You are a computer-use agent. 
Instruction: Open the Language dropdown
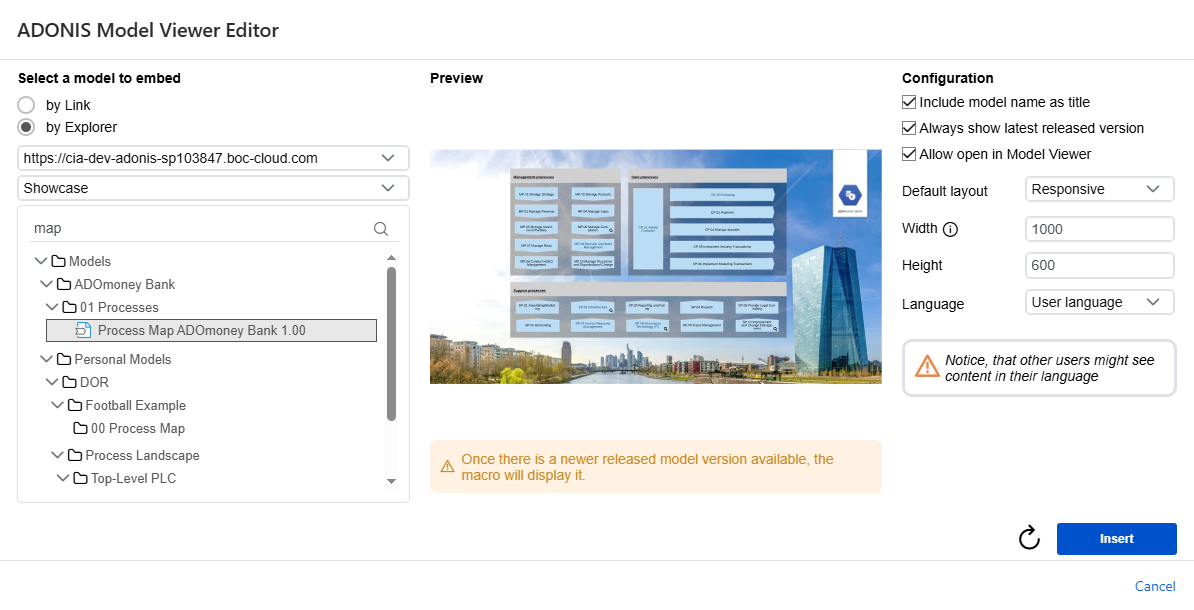[1099, 302]
